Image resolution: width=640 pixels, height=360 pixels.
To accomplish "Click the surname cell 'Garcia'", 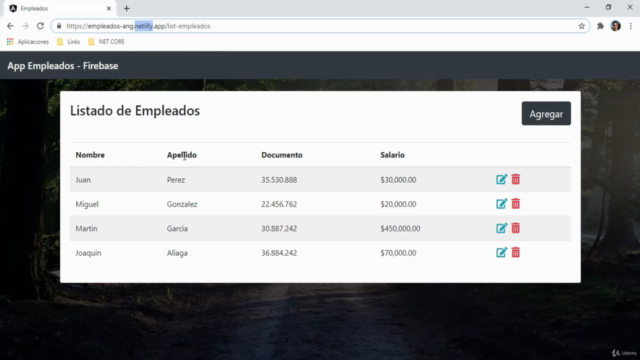I will pyautogui.click(x=177, y=229).
